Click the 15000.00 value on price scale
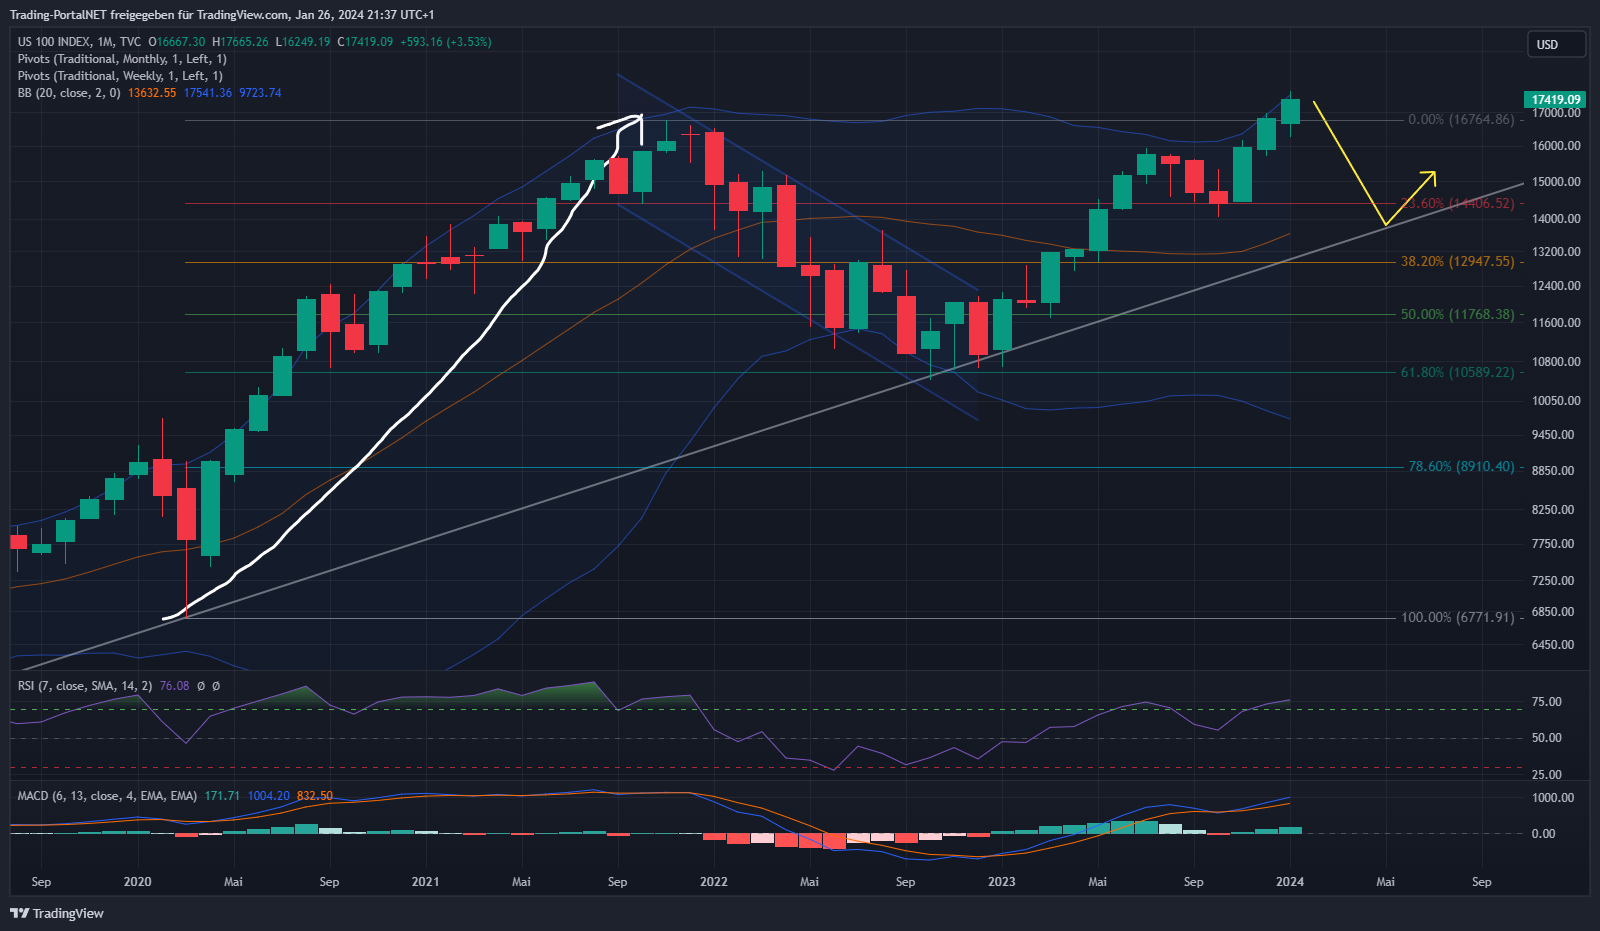Image resolution: width=1600 pixels, height=931 pixels. 1555,182
